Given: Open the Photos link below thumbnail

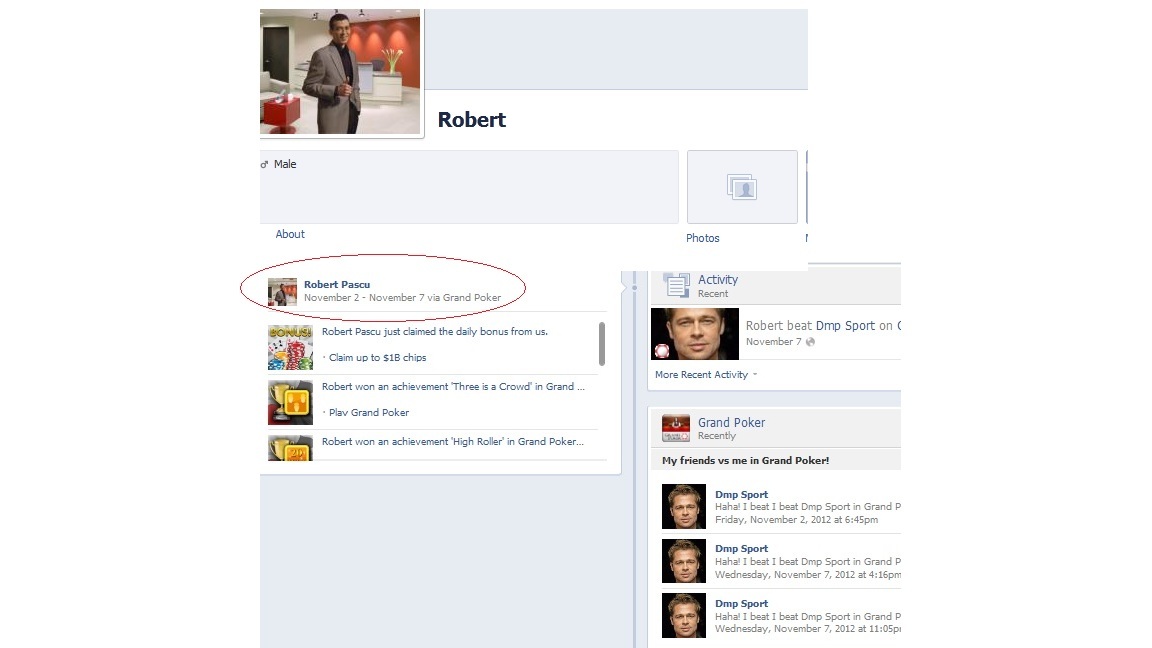Looking at the screenshot, I should pos(702,238).
